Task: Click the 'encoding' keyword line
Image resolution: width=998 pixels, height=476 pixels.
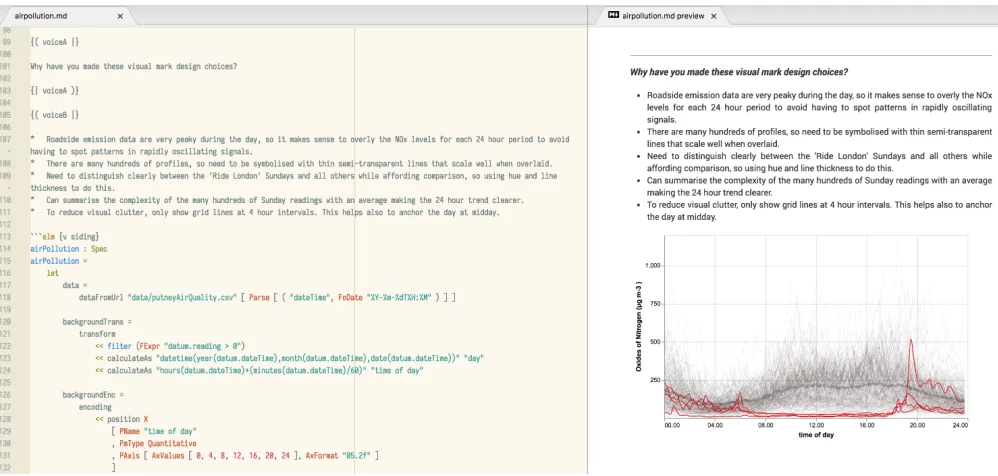Action: [95, 407]
